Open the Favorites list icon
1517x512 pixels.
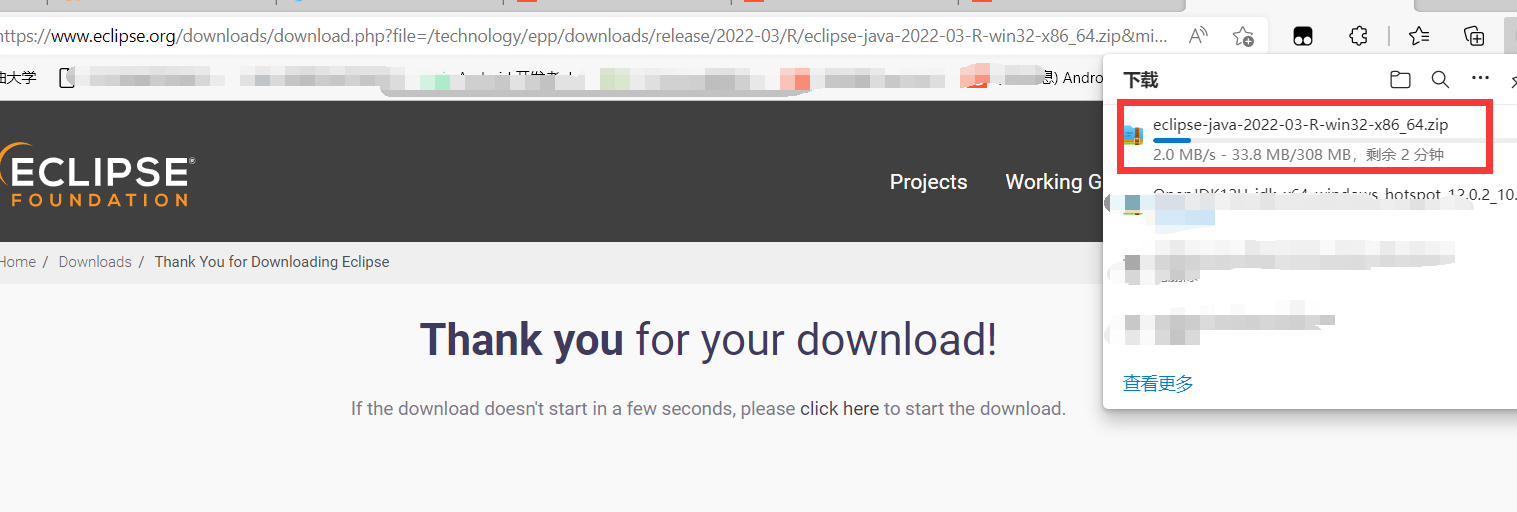(x=1419, y=37)
